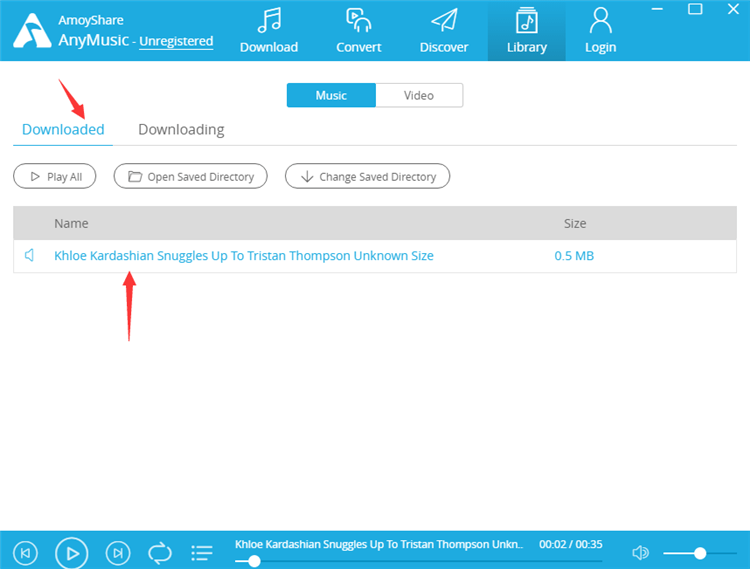Screen dimensions: 750x569
Task: Click the Name column header
Action: pyautogui.click(x=71, y=223)
